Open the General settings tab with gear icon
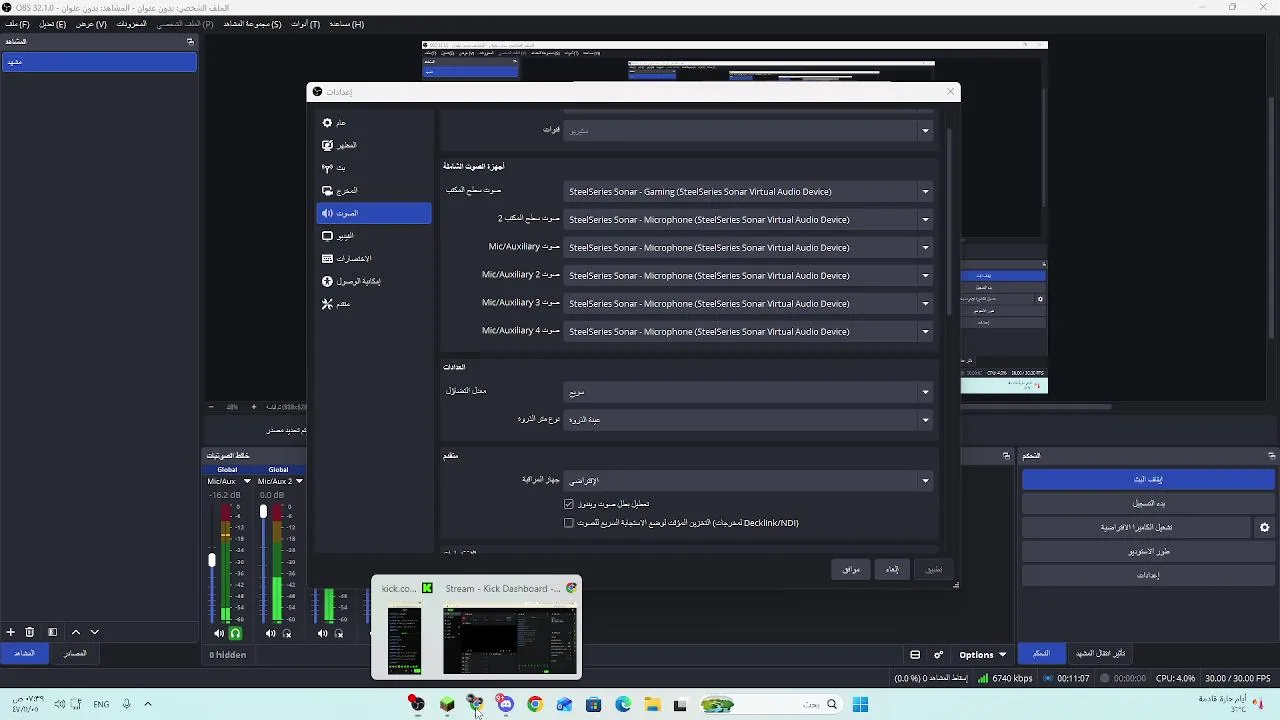 point(373,123)
